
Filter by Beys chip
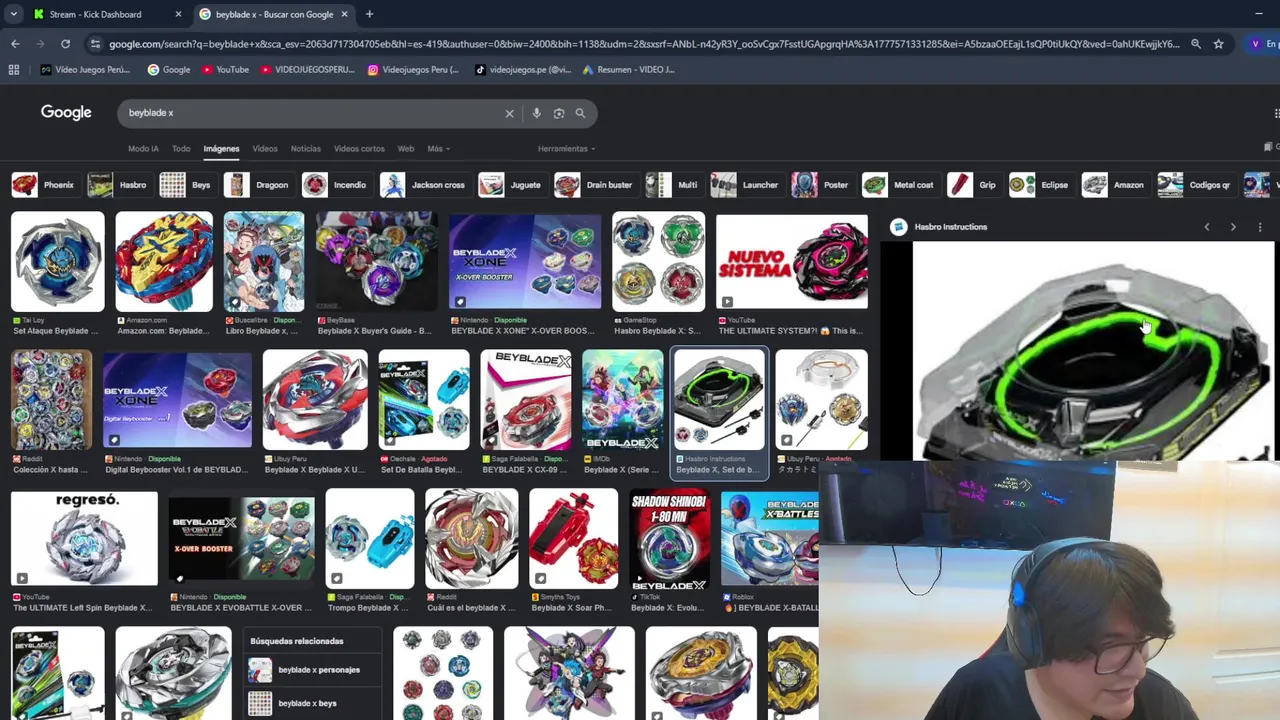pyautogui.click(x=186, y=185)
